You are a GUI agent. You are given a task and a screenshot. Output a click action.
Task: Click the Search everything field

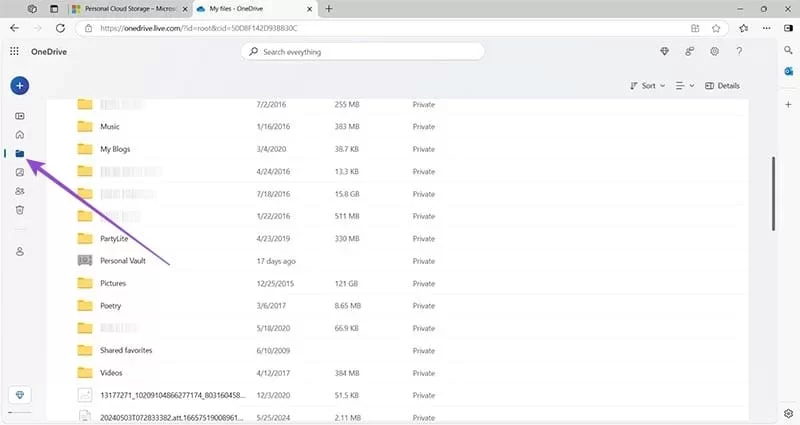coord(363,51)
